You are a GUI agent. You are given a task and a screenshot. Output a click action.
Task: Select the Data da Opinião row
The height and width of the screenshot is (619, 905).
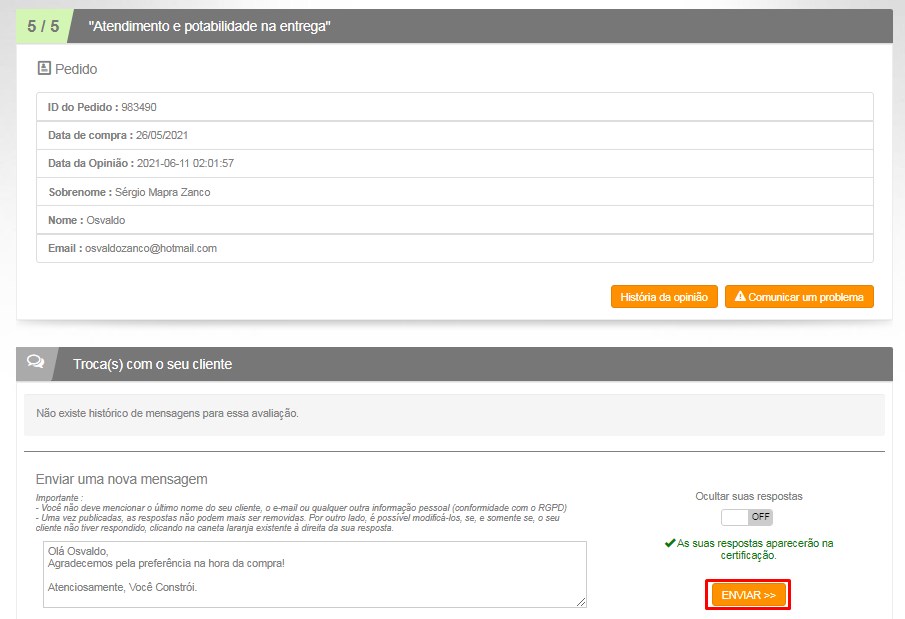(454, 163)
